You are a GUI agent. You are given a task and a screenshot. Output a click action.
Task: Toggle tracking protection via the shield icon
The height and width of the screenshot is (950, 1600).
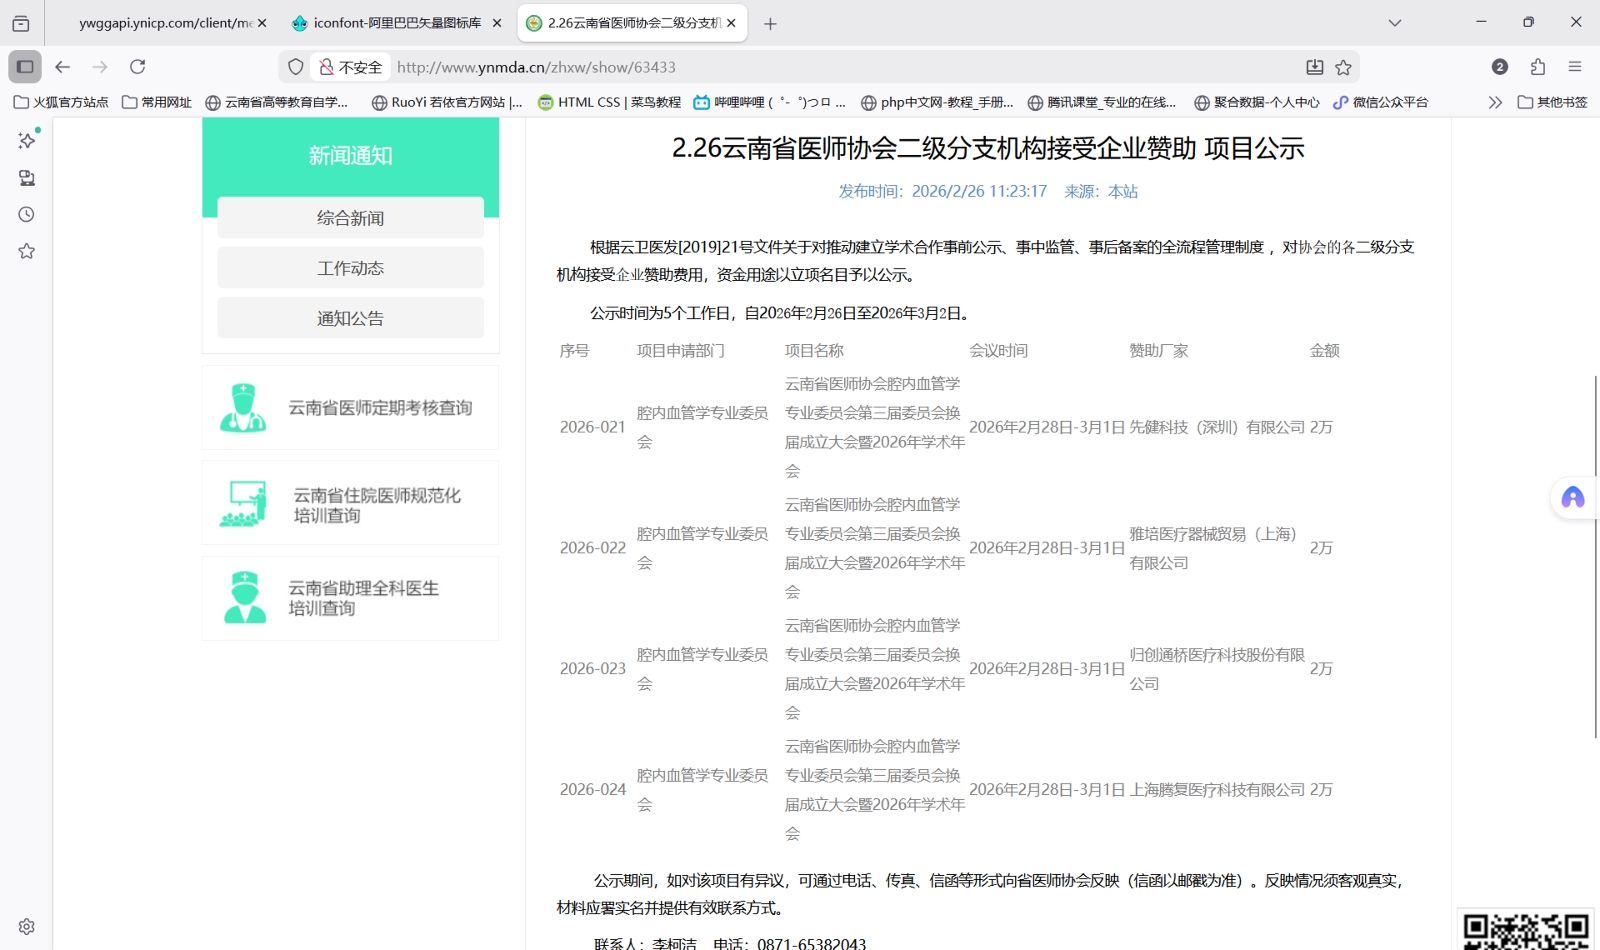tap(295, 67)
